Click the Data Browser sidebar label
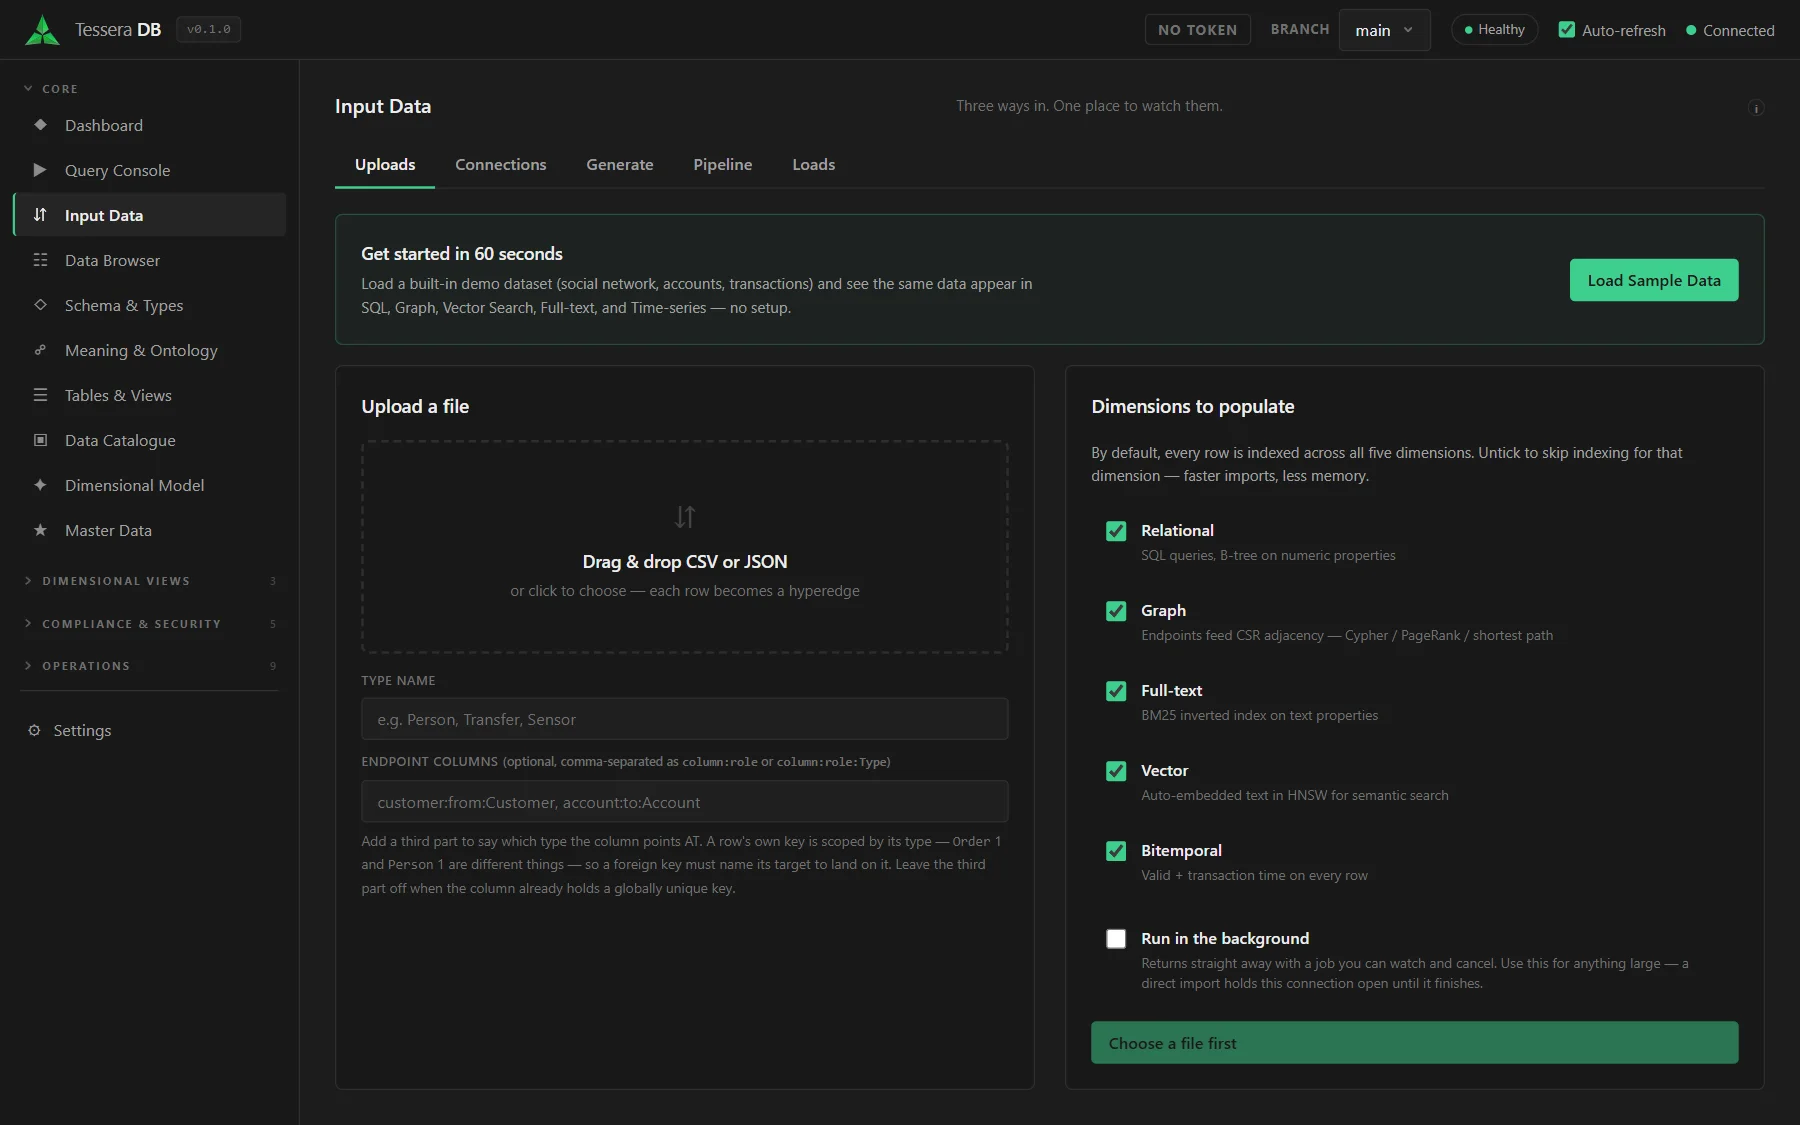 [x=112, y=260]
